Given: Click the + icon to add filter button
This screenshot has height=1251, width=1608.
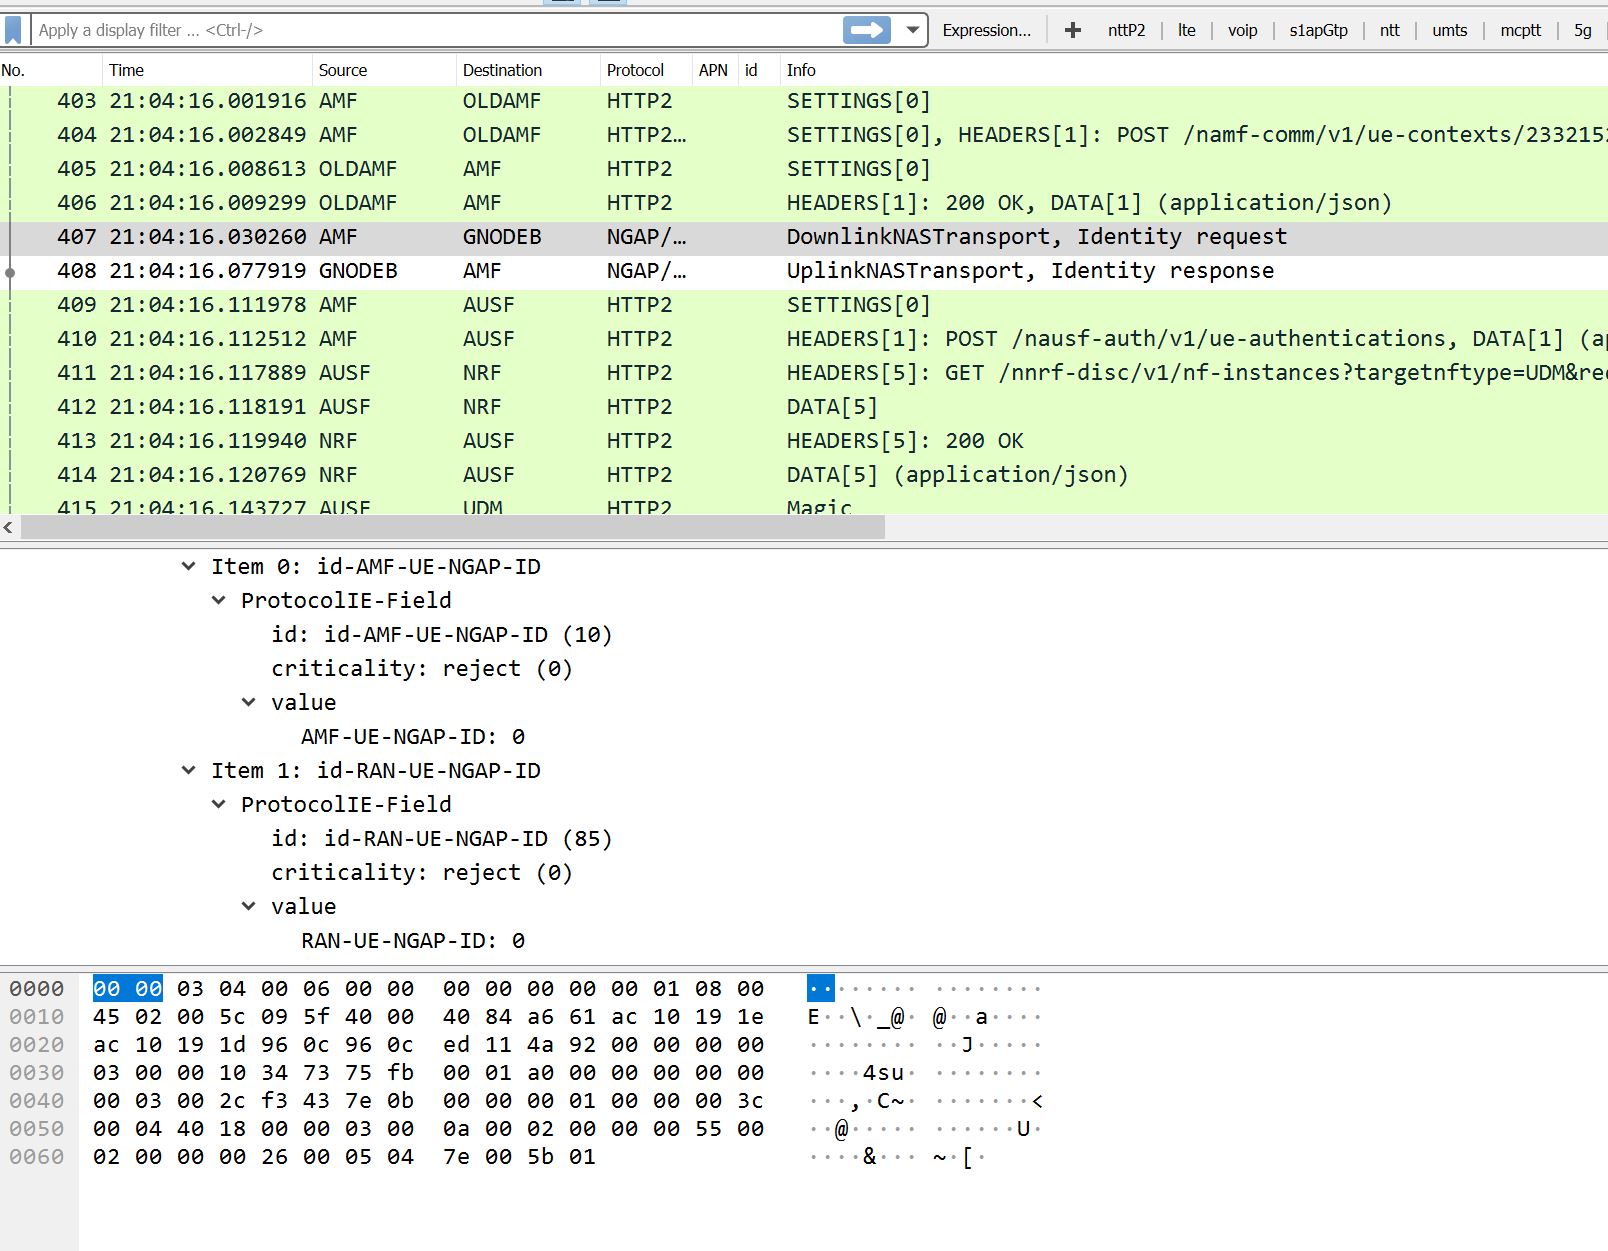Looking at the screenshot, I should pos(1071,30).
